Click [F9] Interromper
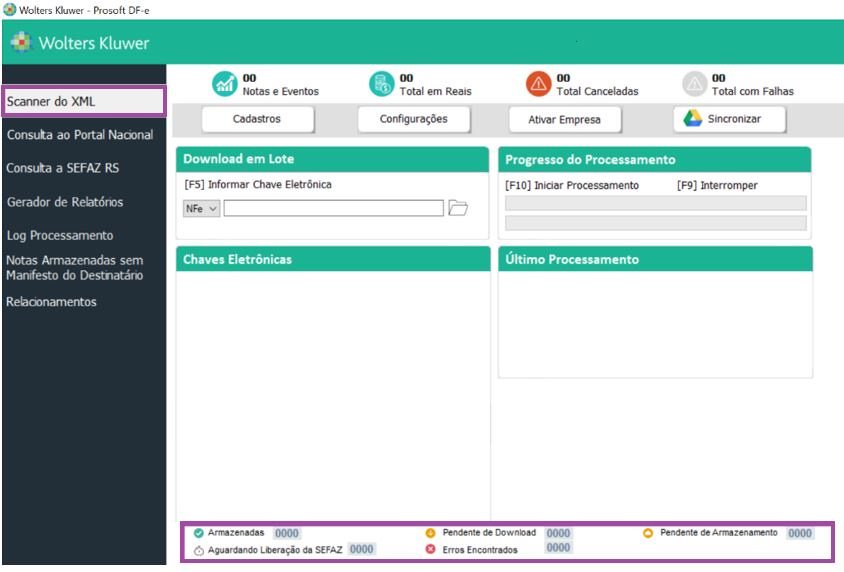The image size is (844, 572). (x=717, y=185)
